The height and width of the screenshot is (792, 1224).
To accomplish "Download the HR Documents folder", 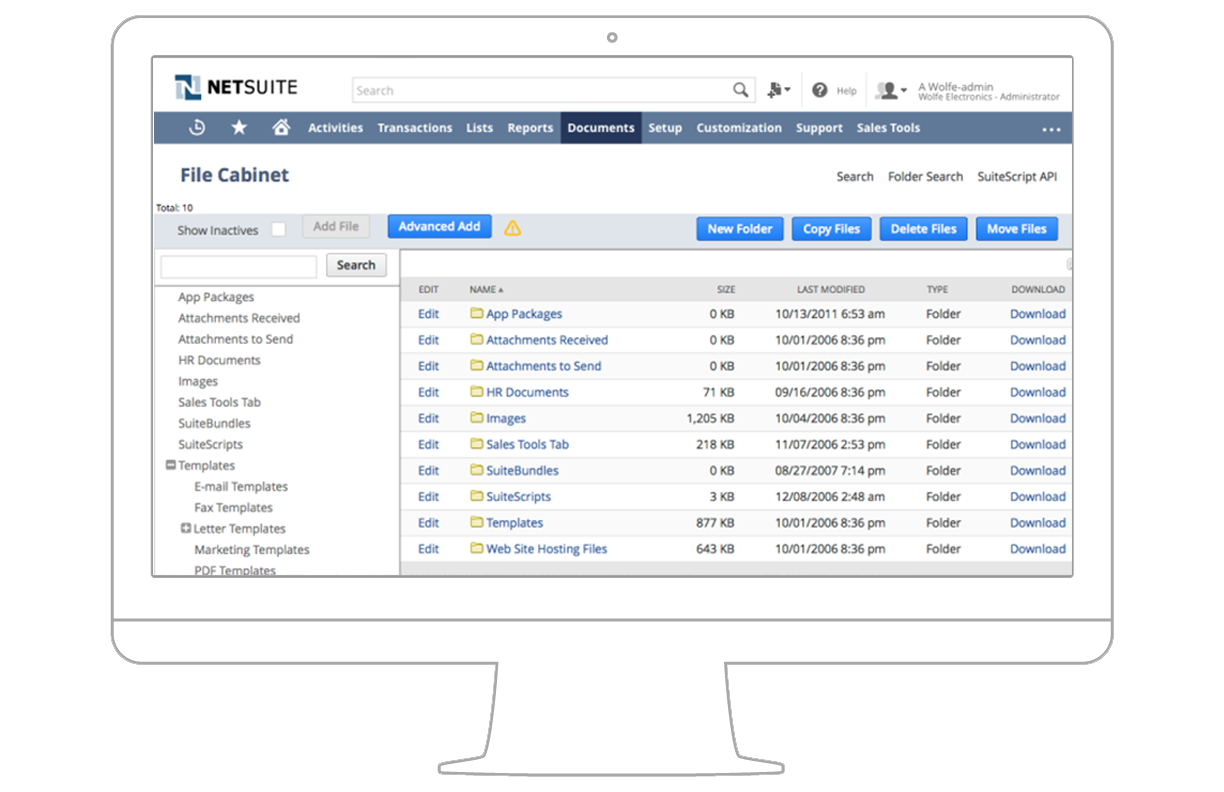I will click(x=1038, y=392).
